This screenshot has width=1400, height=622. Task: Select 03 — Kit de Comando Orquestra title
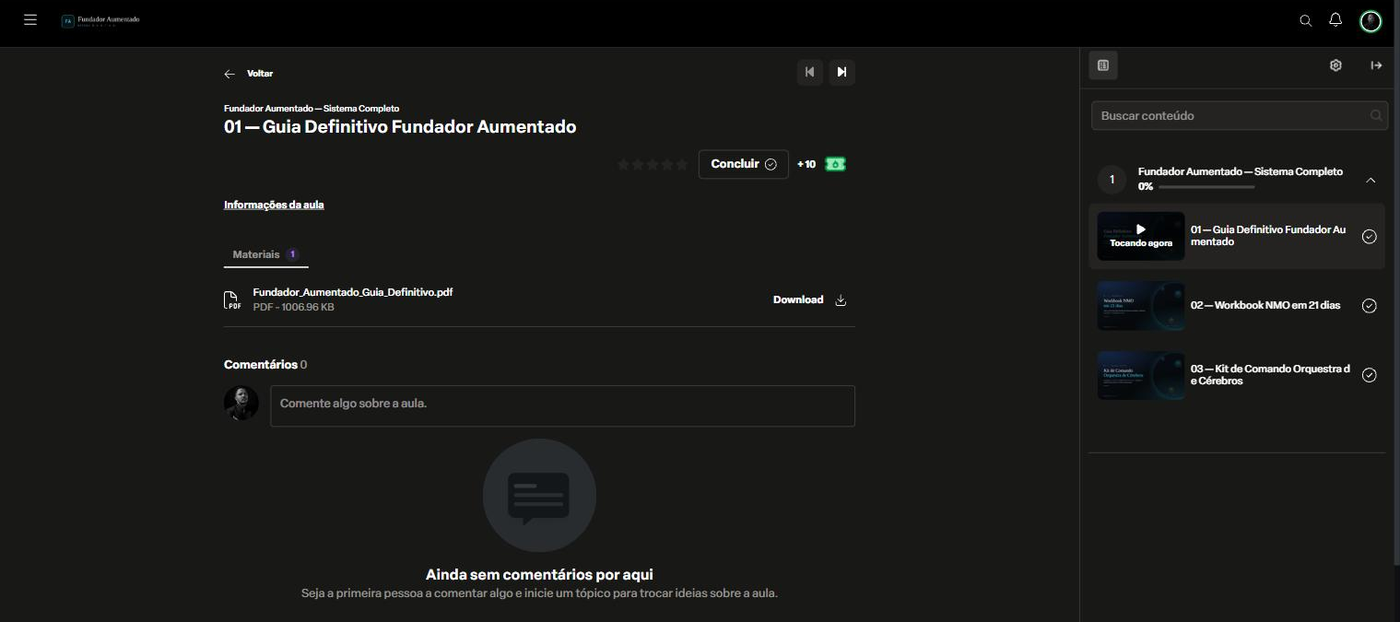(1270, 375)
